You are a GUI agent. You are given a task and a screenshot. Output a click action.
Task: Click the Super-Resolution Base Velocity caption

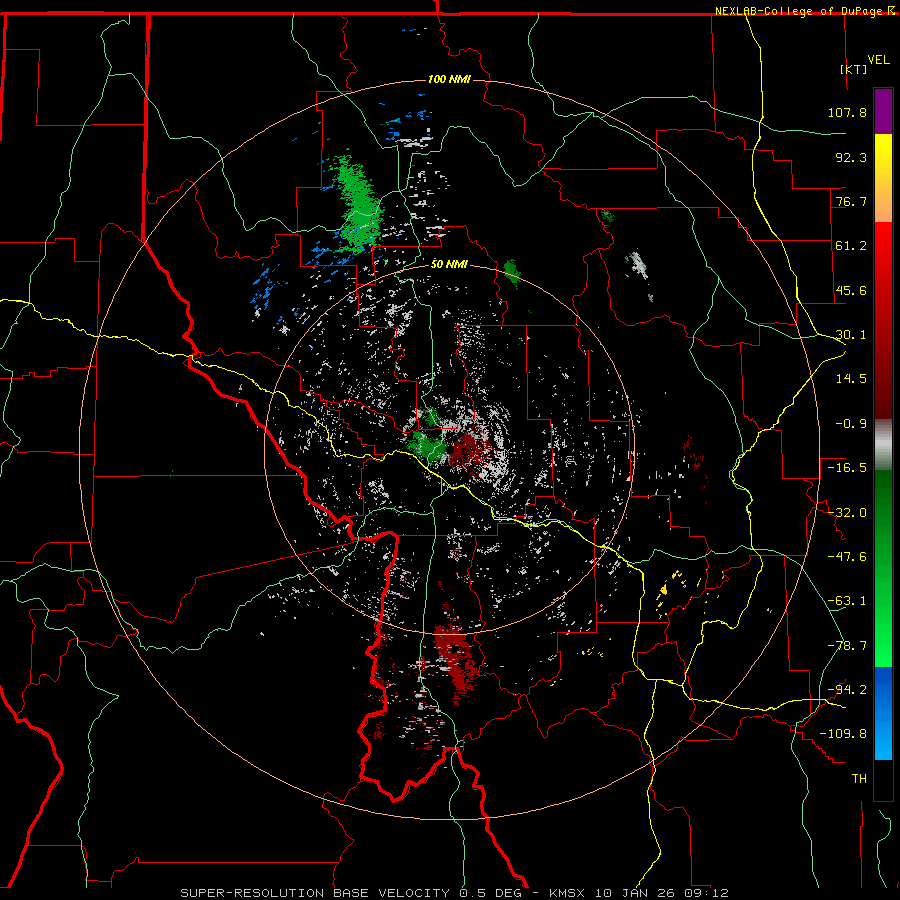pos(455,893)
